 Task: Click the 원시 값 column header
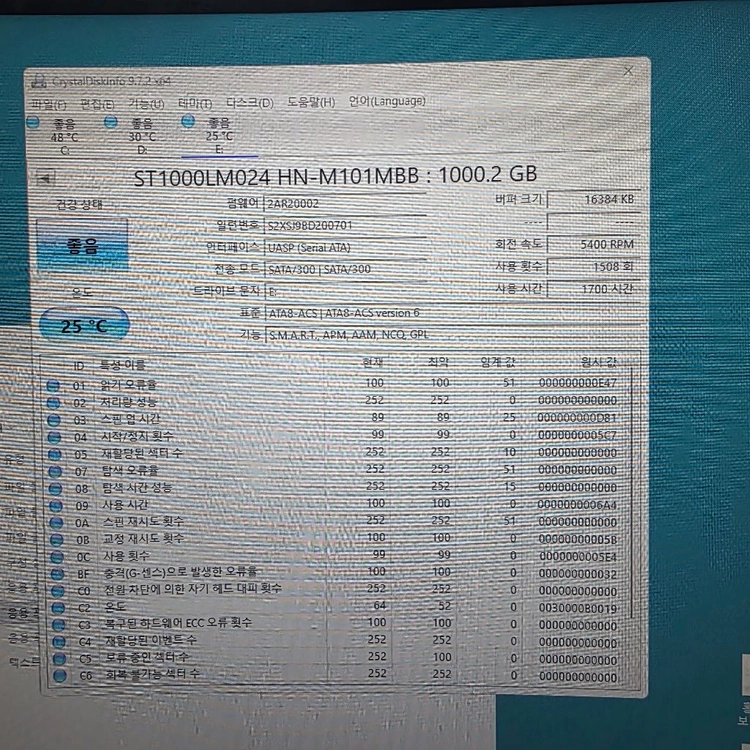pos(598,362)
